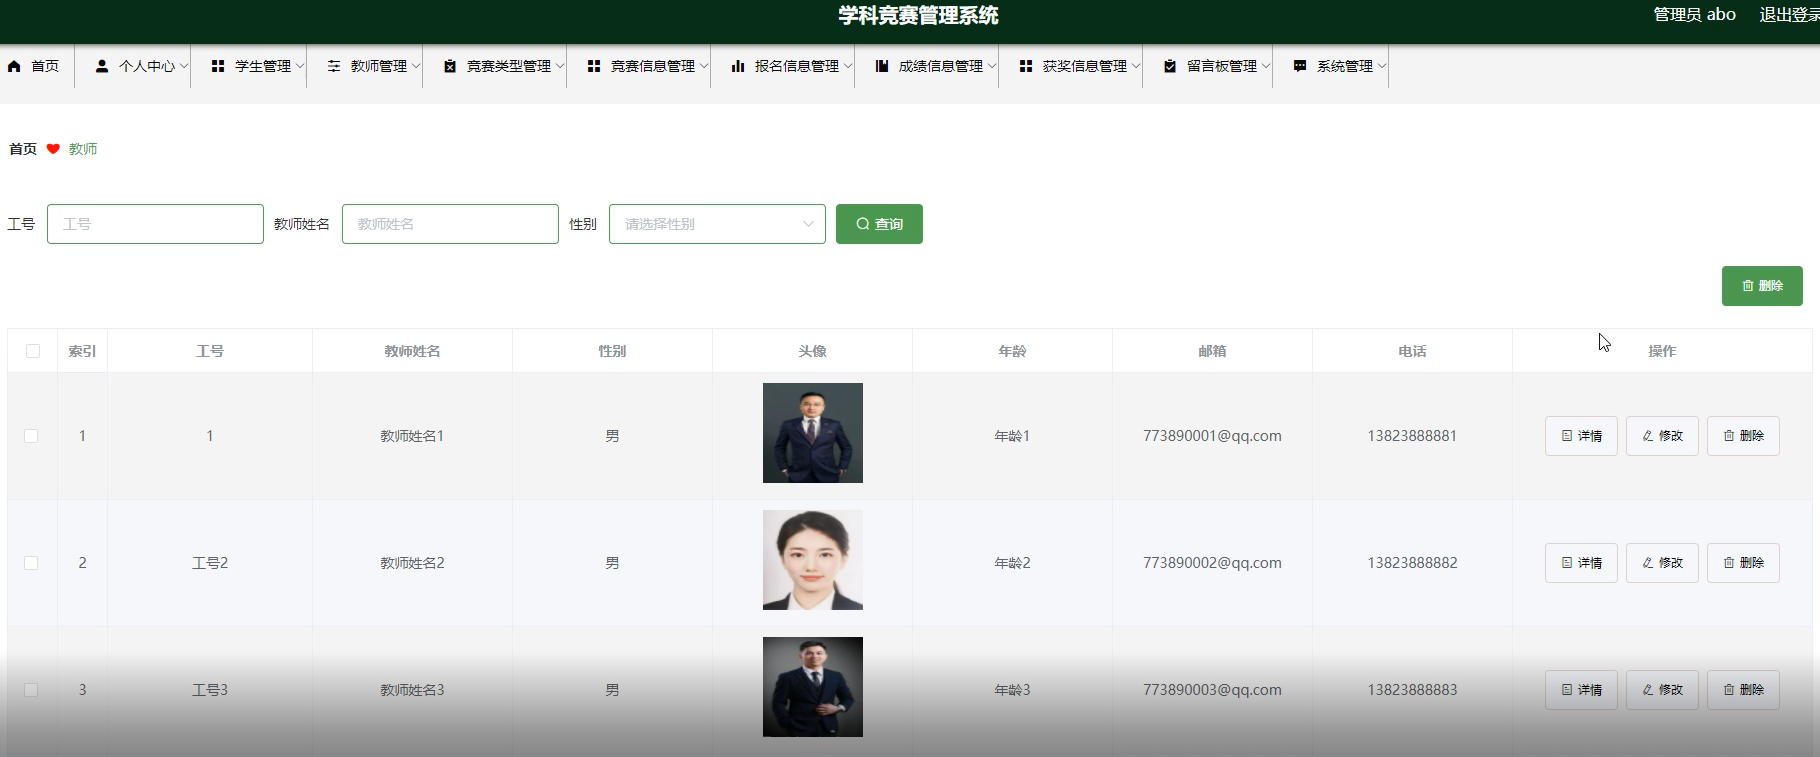Expand the 个人中心 menu chevron
1820x757 pixels.
coord(184,66)
